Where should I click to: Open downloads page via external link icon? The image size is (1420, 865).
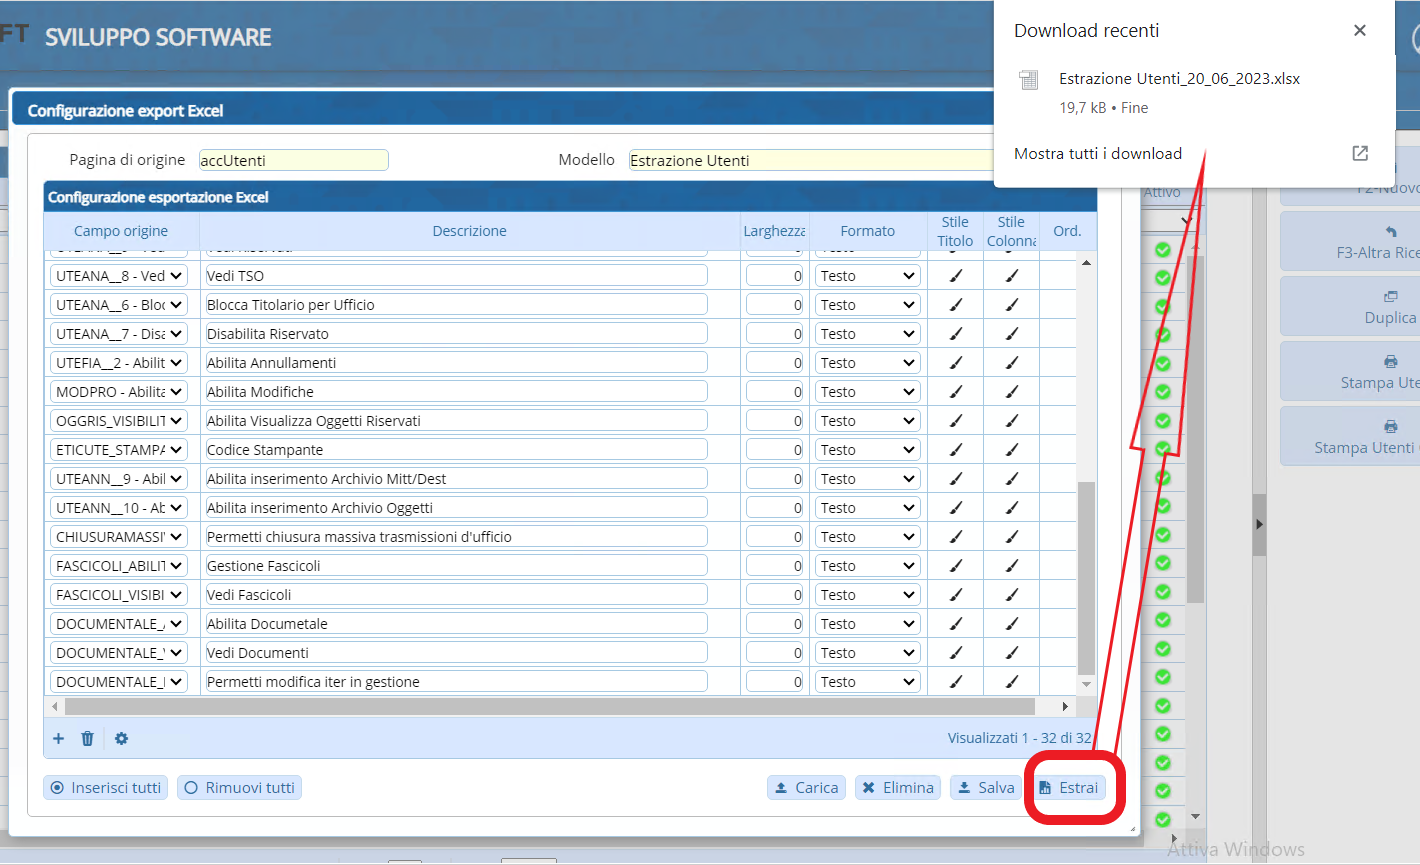[x=1360, y=153]
